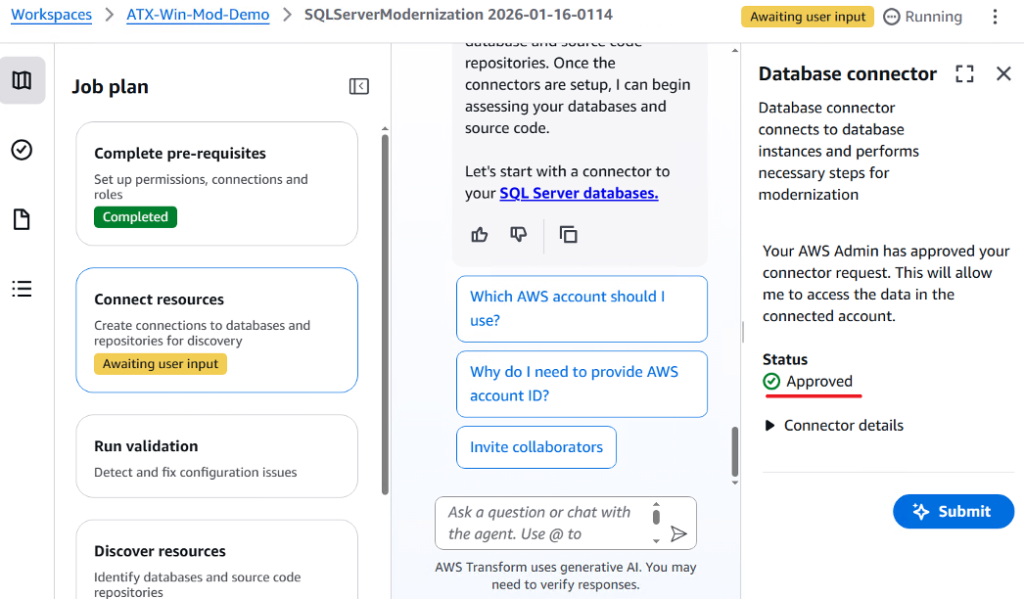
Task: Send the chat message arrow
Action: coord(679,534)
